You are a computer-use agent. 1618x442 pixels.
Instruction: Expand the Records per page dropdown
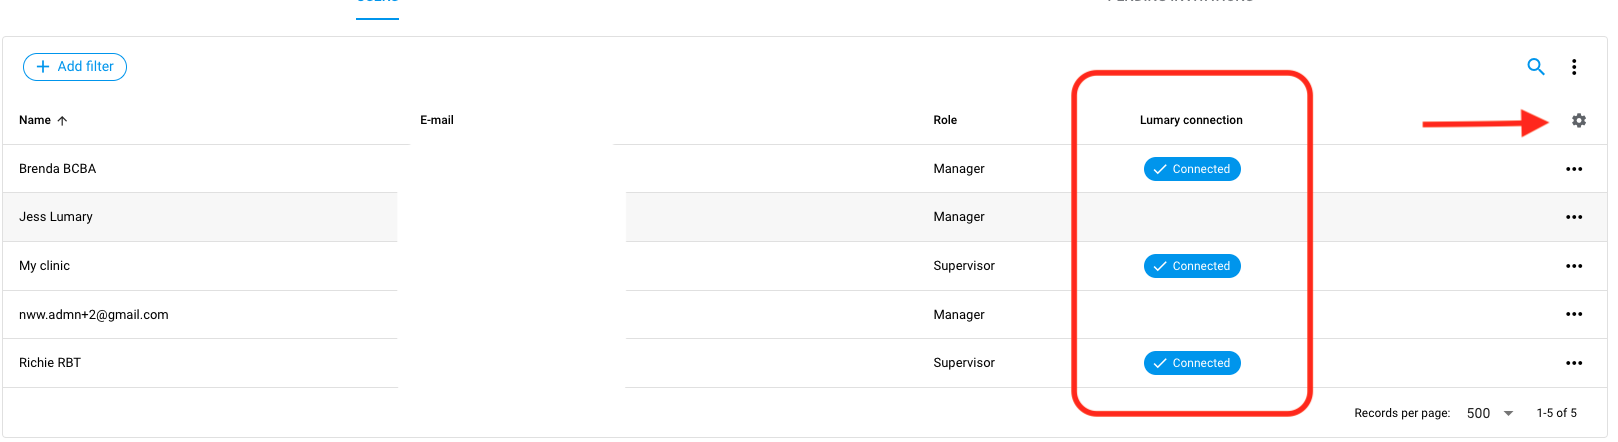1508,413
